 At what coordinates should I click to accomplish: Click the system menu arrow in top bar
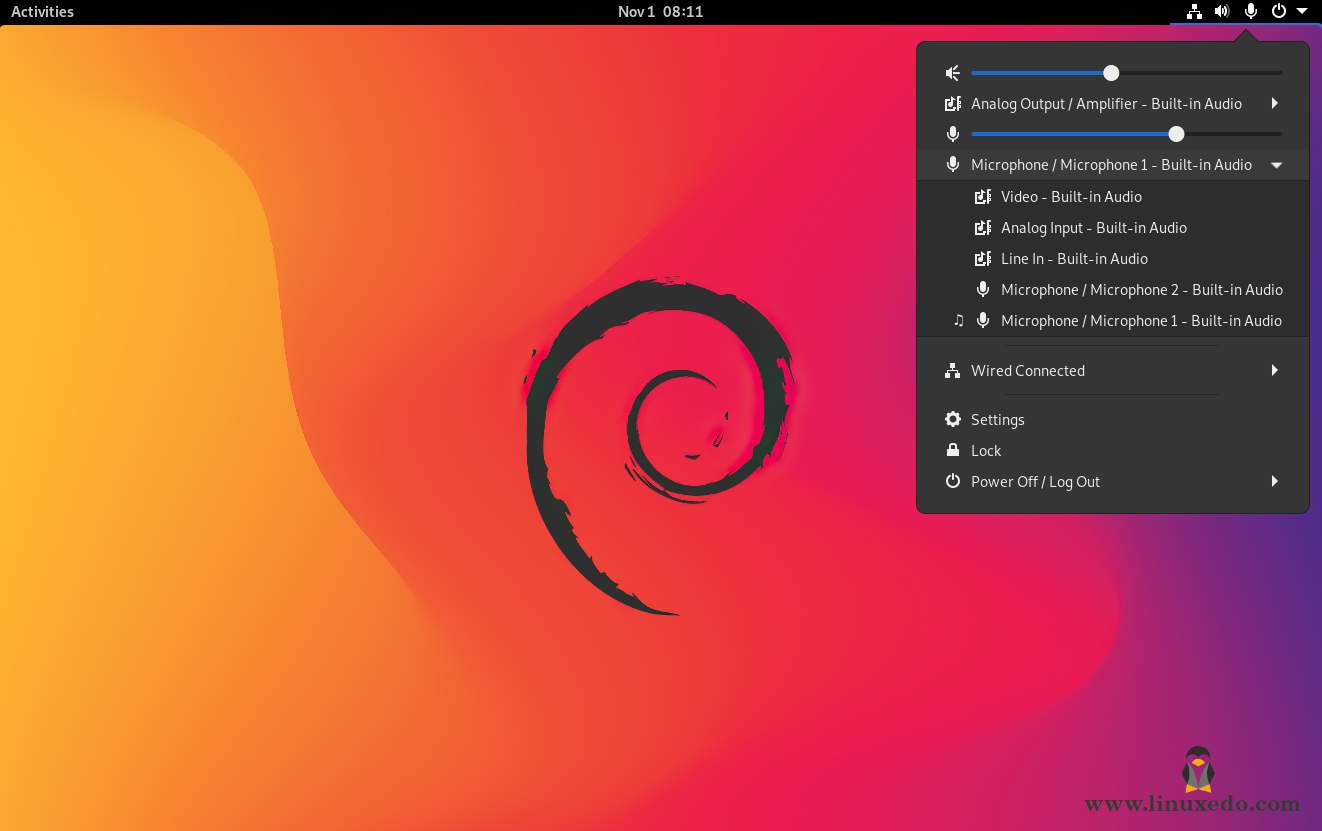pyautogui.click(x=1302, y=11)
